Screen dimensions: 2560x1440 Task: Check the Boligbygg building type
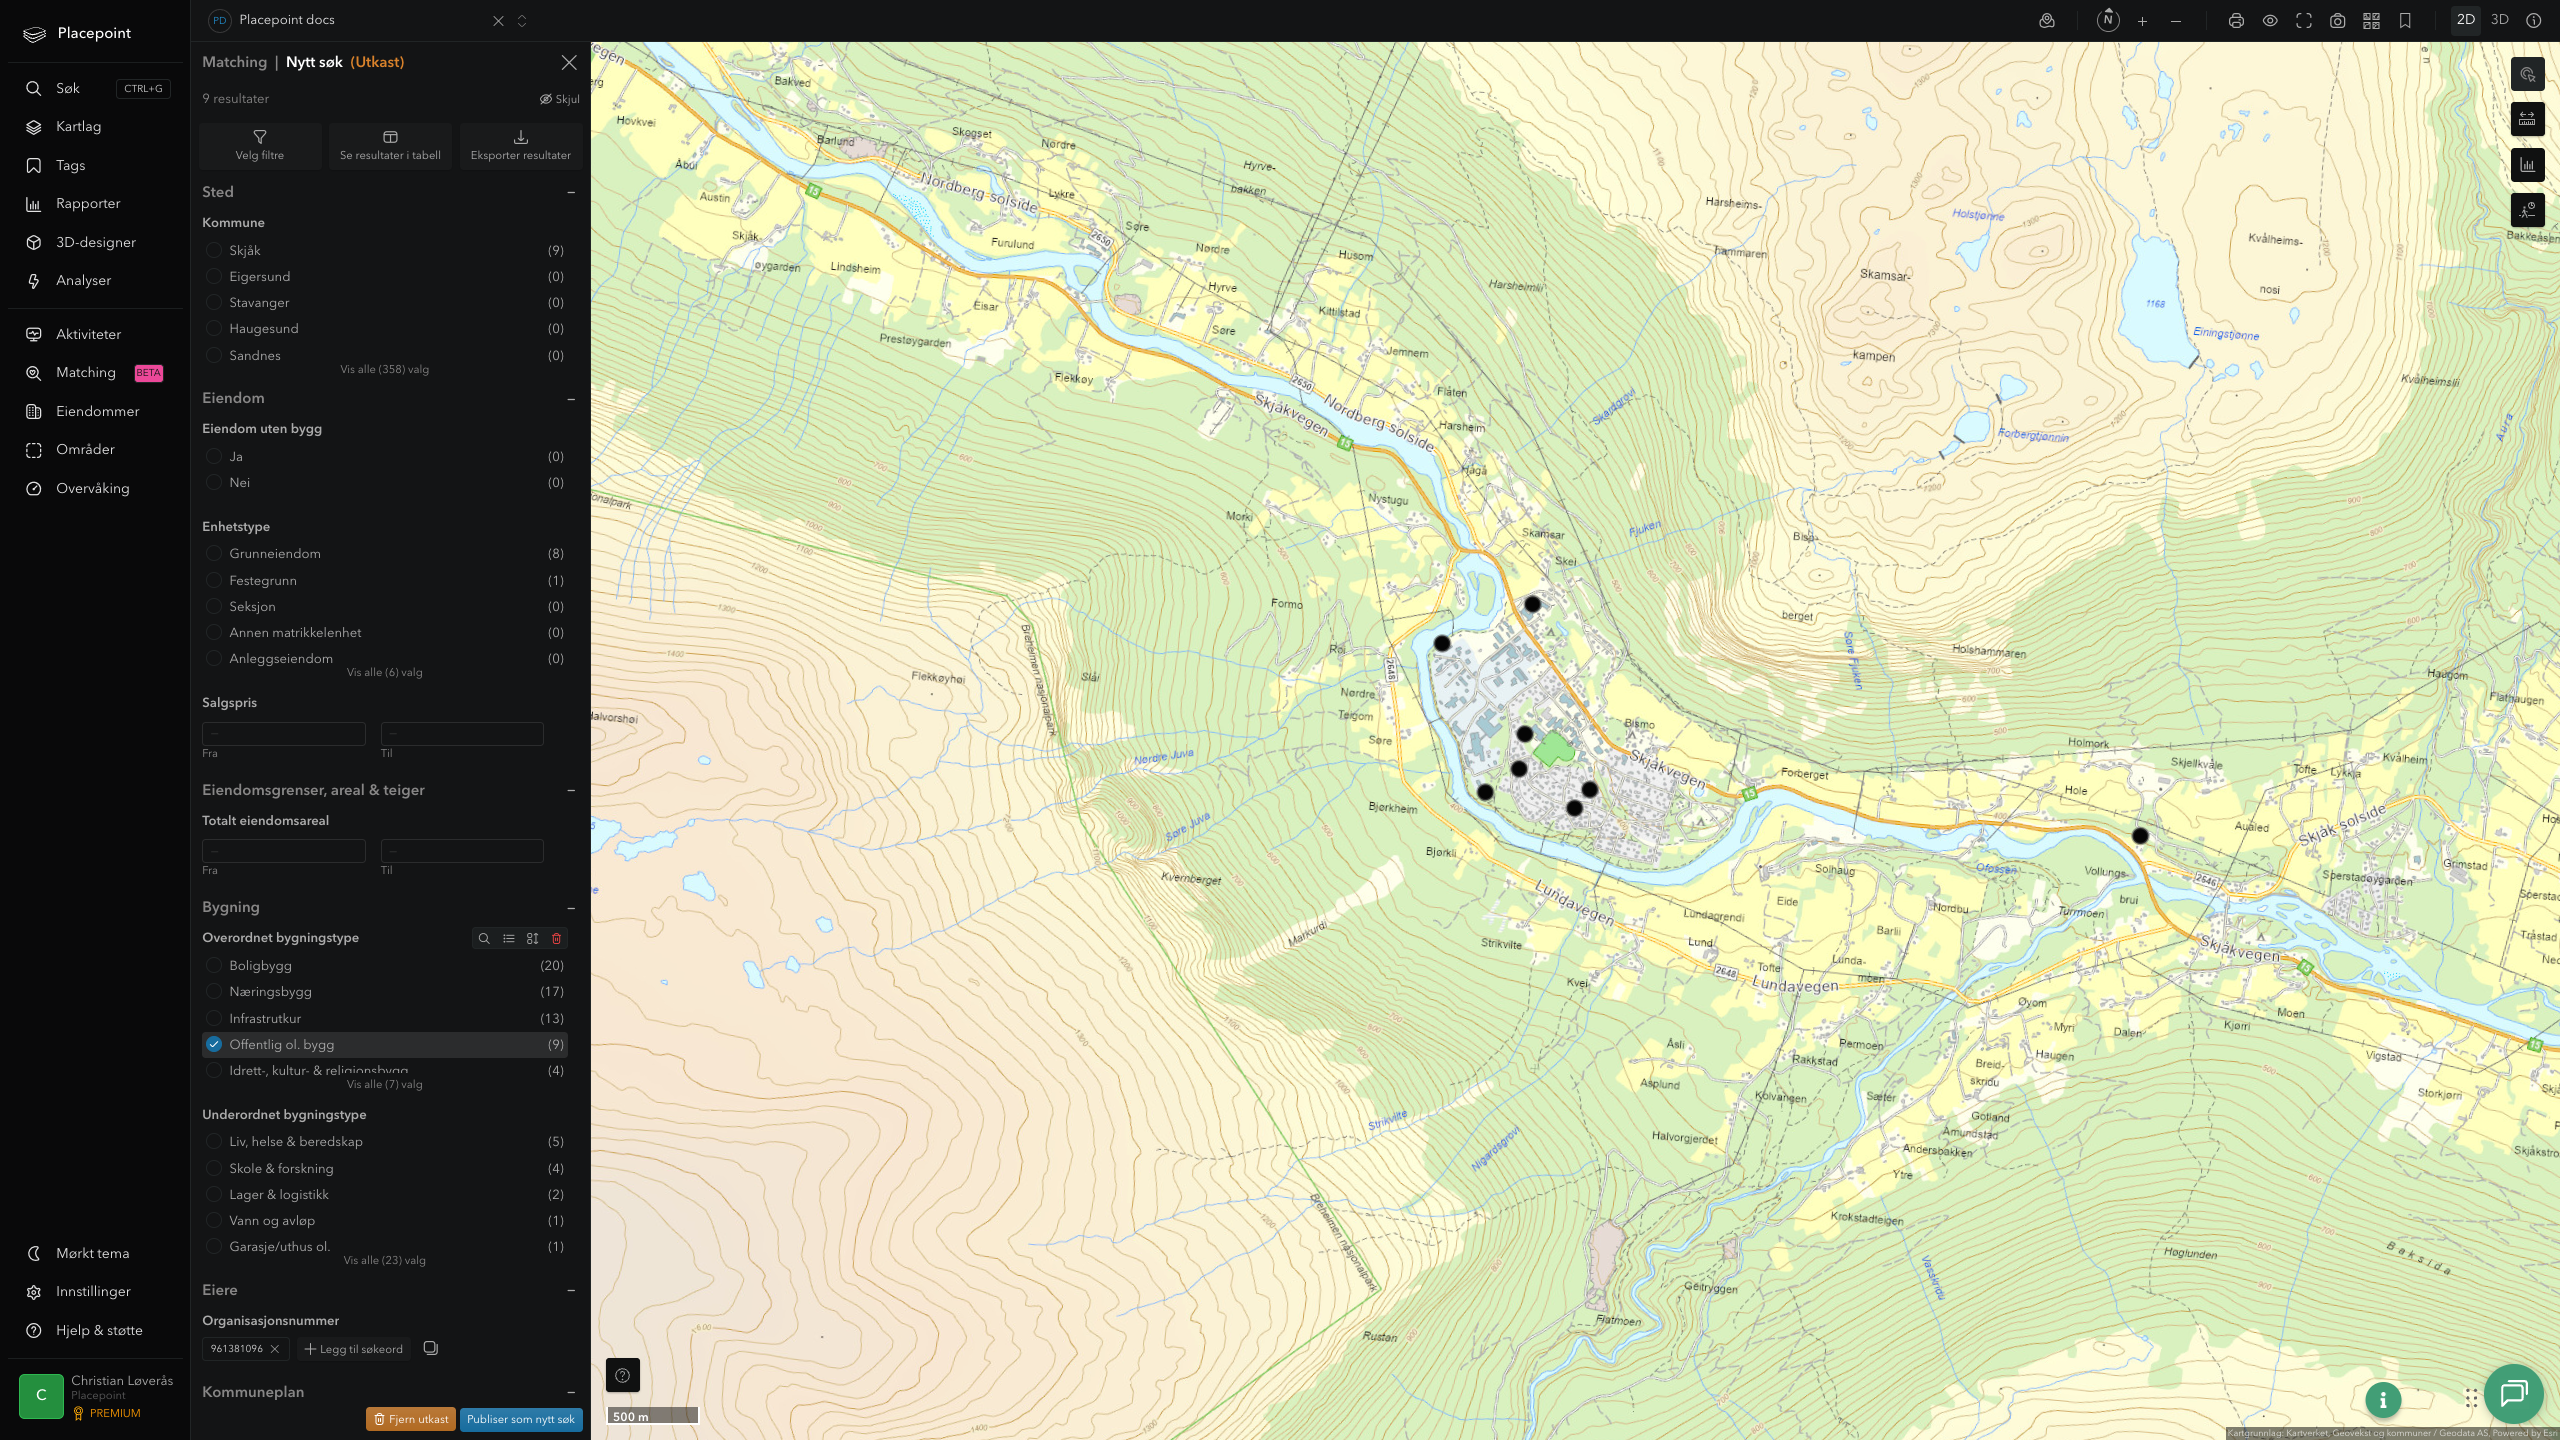point(385,965)
